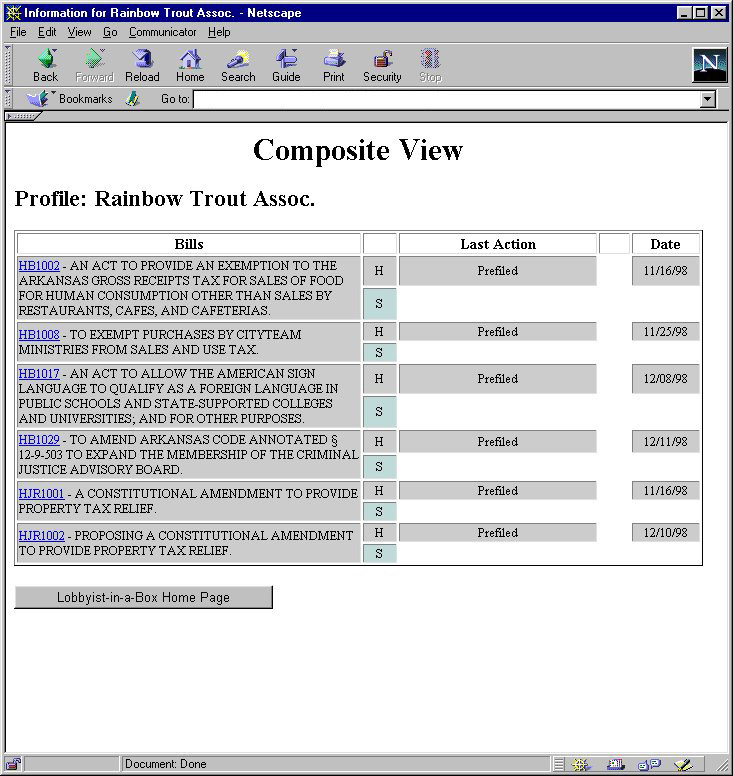Click into the Go to address field
The height and width of the screenshot is (776, 733).
tap(447, 99)
